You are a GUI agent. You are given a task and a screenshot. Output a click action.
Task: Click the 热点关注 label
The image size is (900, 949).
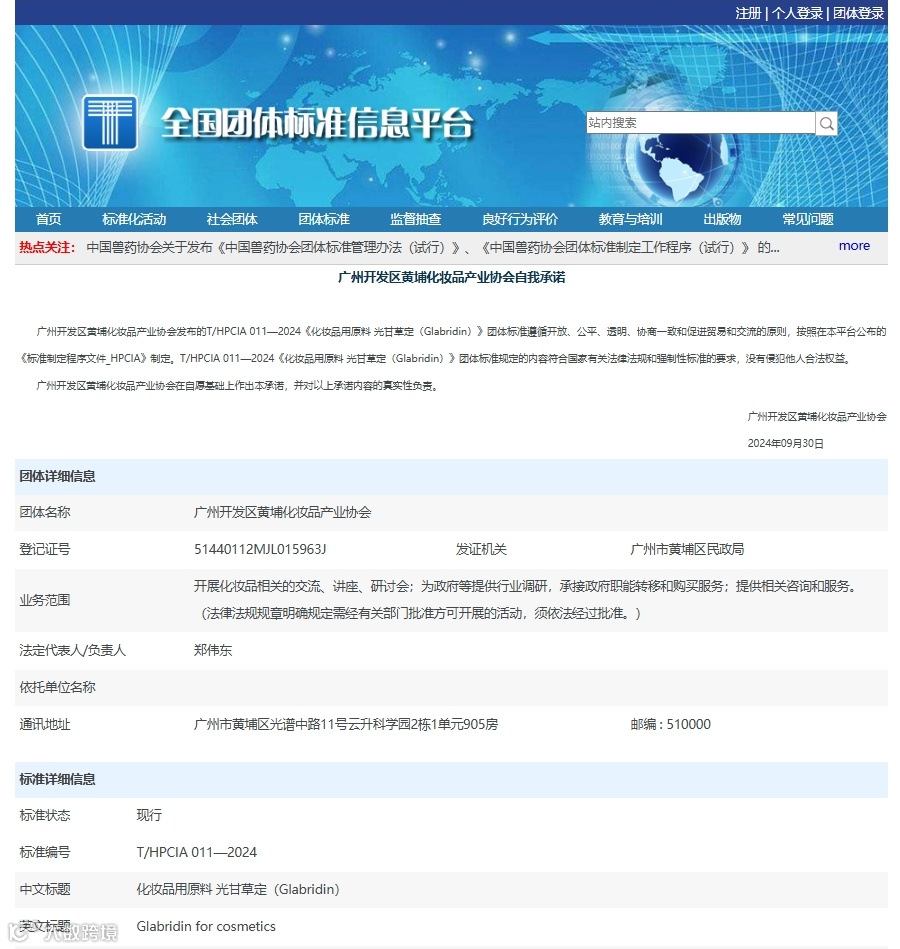(x=47, y=248)
